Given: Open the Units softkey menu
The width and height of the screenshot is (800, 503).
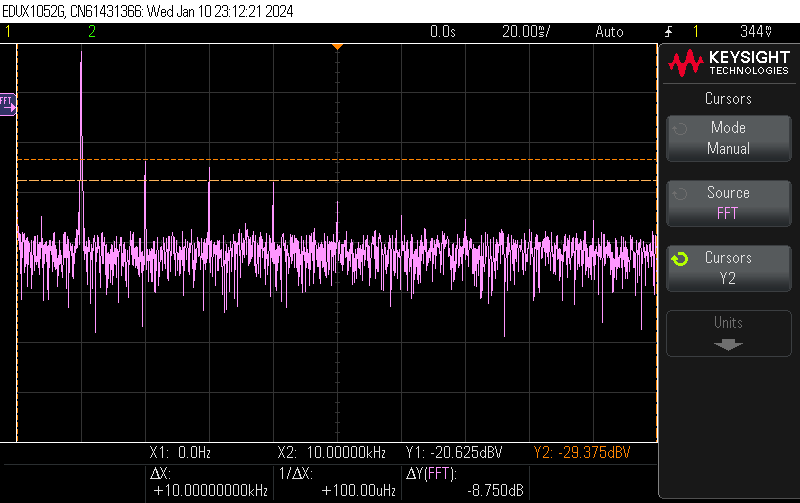Looking at the screenshot, I should pyautogui.click(x=729, y=333).
